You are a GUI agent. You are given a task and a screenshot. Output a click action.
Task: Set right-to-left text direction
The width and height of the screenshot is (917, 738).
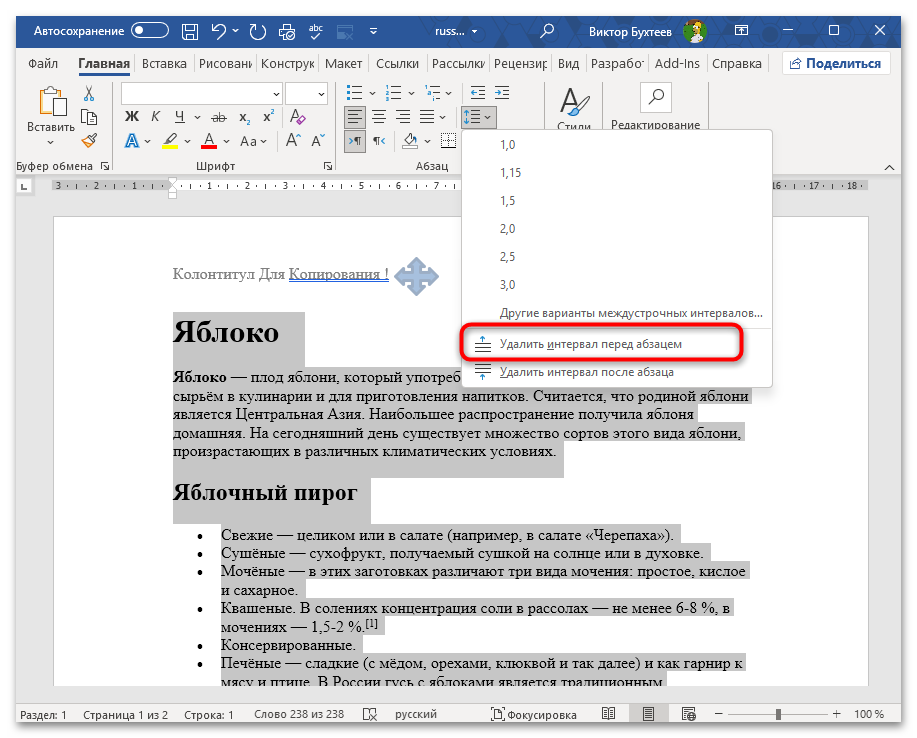(380, 141)
